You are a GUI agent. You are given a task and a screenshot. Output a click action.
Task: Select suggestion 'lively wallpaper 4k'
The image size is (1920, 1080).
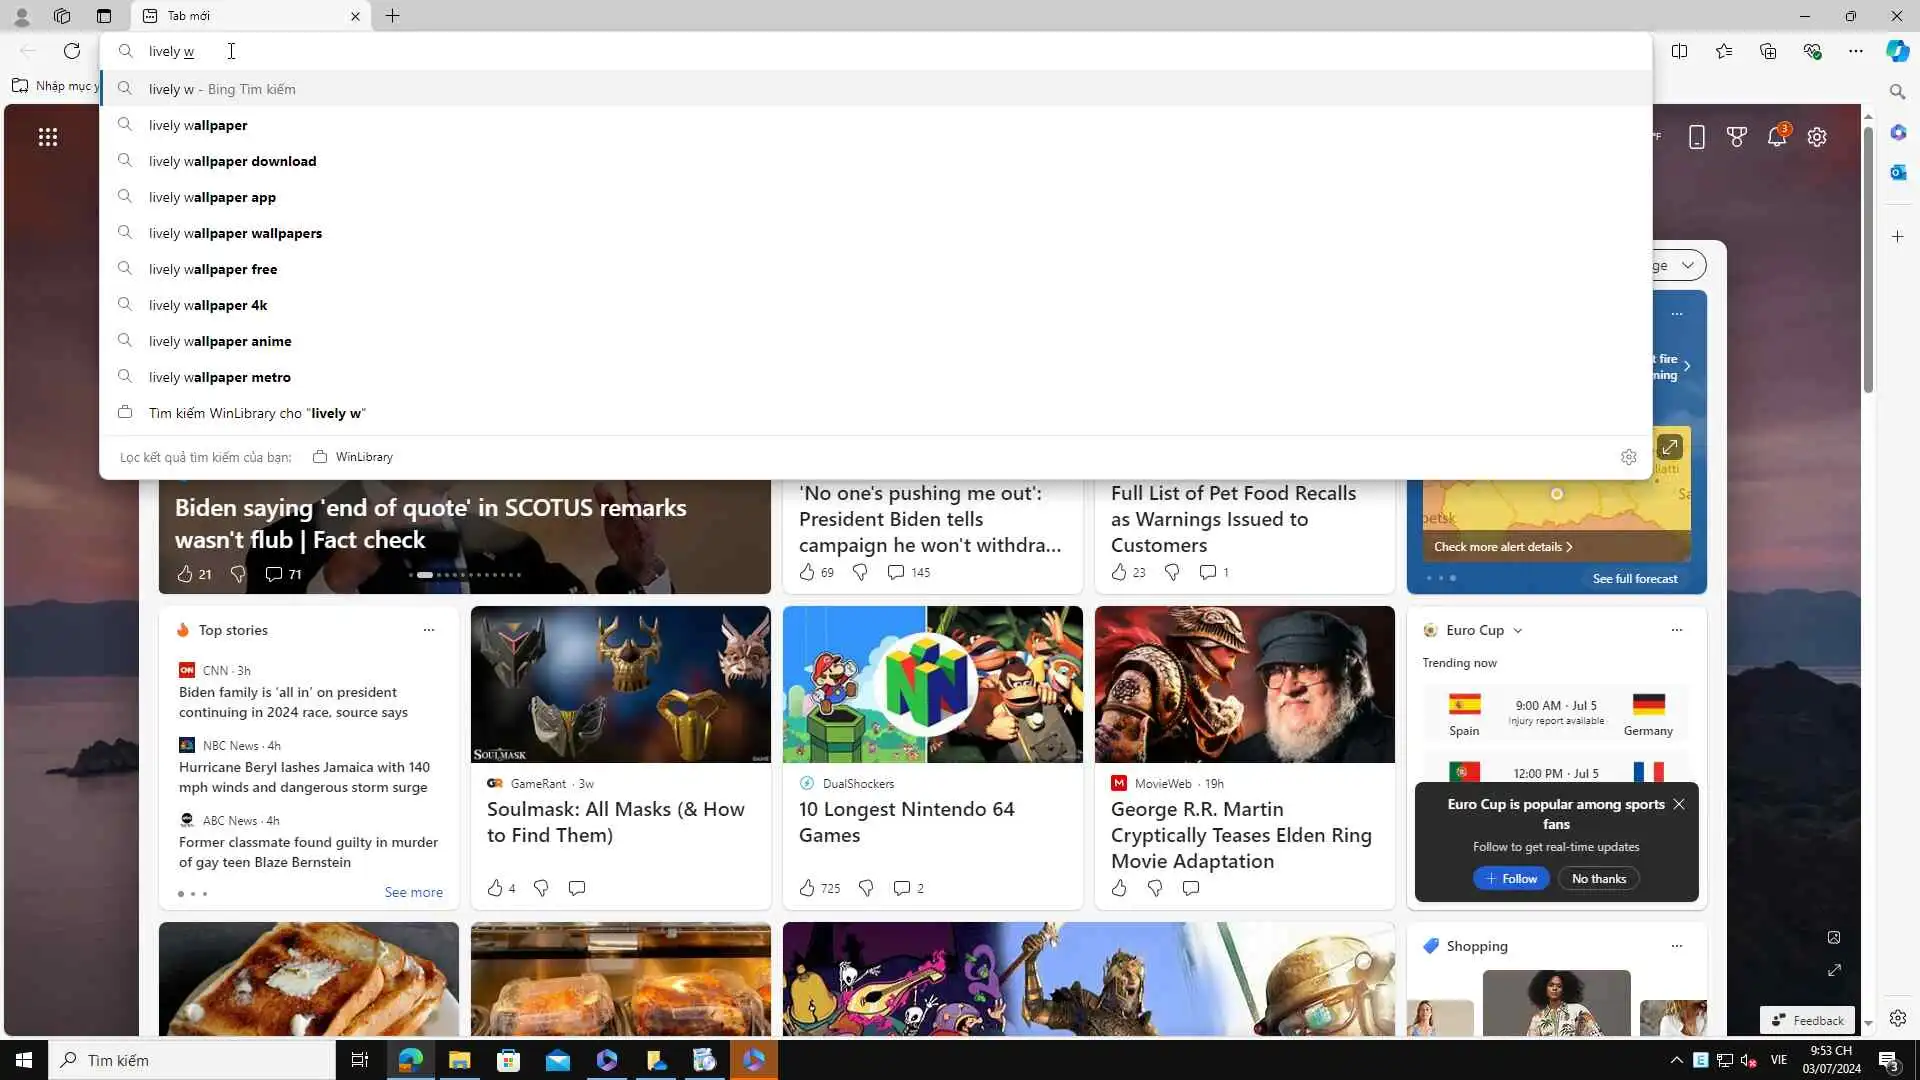pyautogui.click(x=208, y=305)
